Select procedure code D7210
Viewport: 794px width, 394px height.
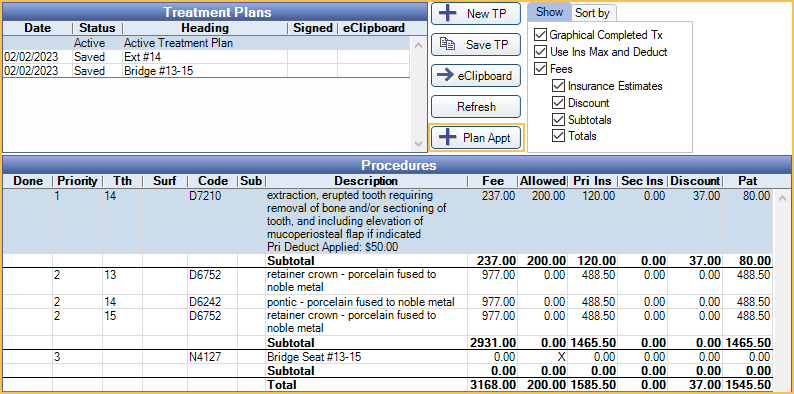206,195
